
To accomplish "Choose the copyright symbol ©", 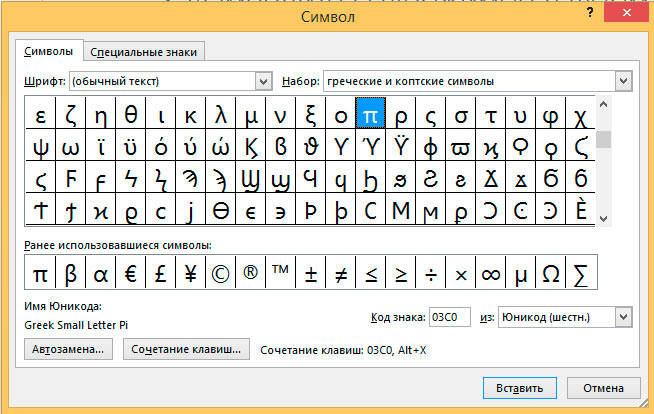I will pos(221,273).
